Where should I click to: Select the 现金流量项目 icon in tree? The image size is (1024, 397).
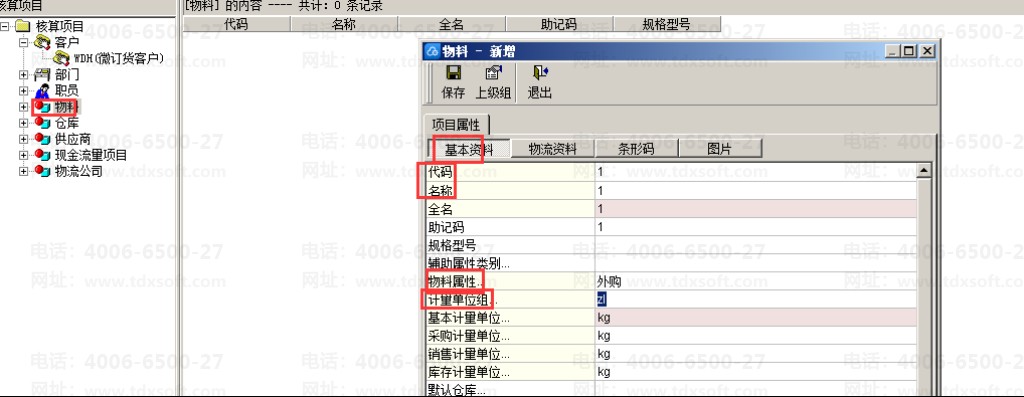coord(43,155)
